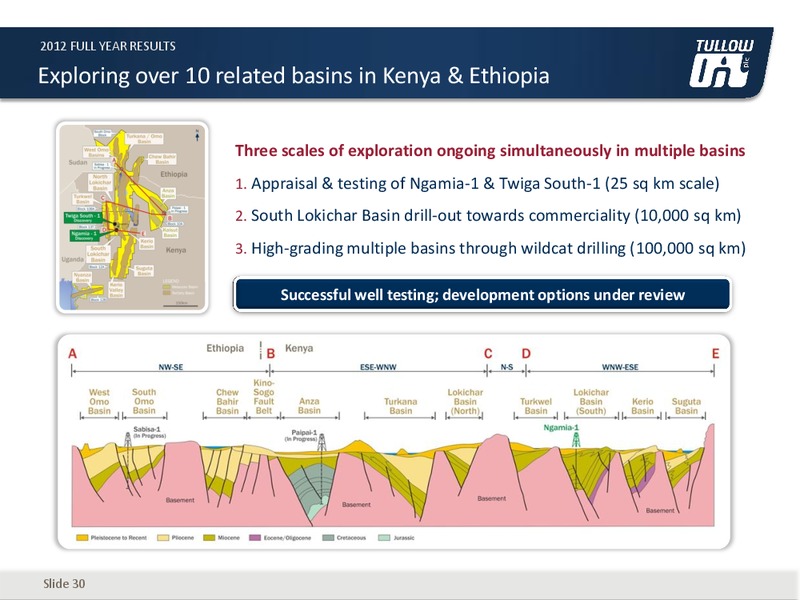Click the 'Lokichar Basin (South)' label
This screenshot has width=800, height=600.
591,402
